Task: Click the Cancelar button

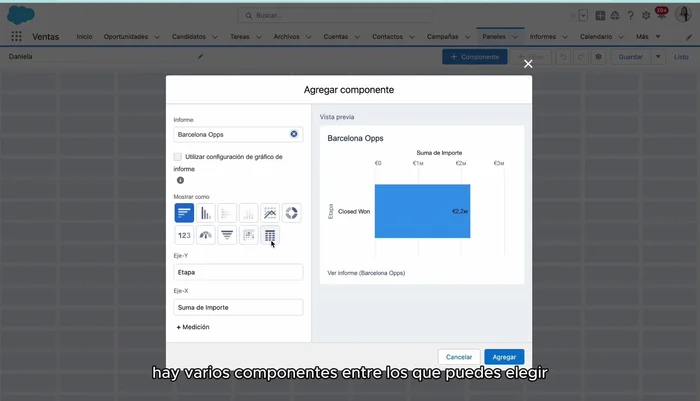Action: pos(459,357)
